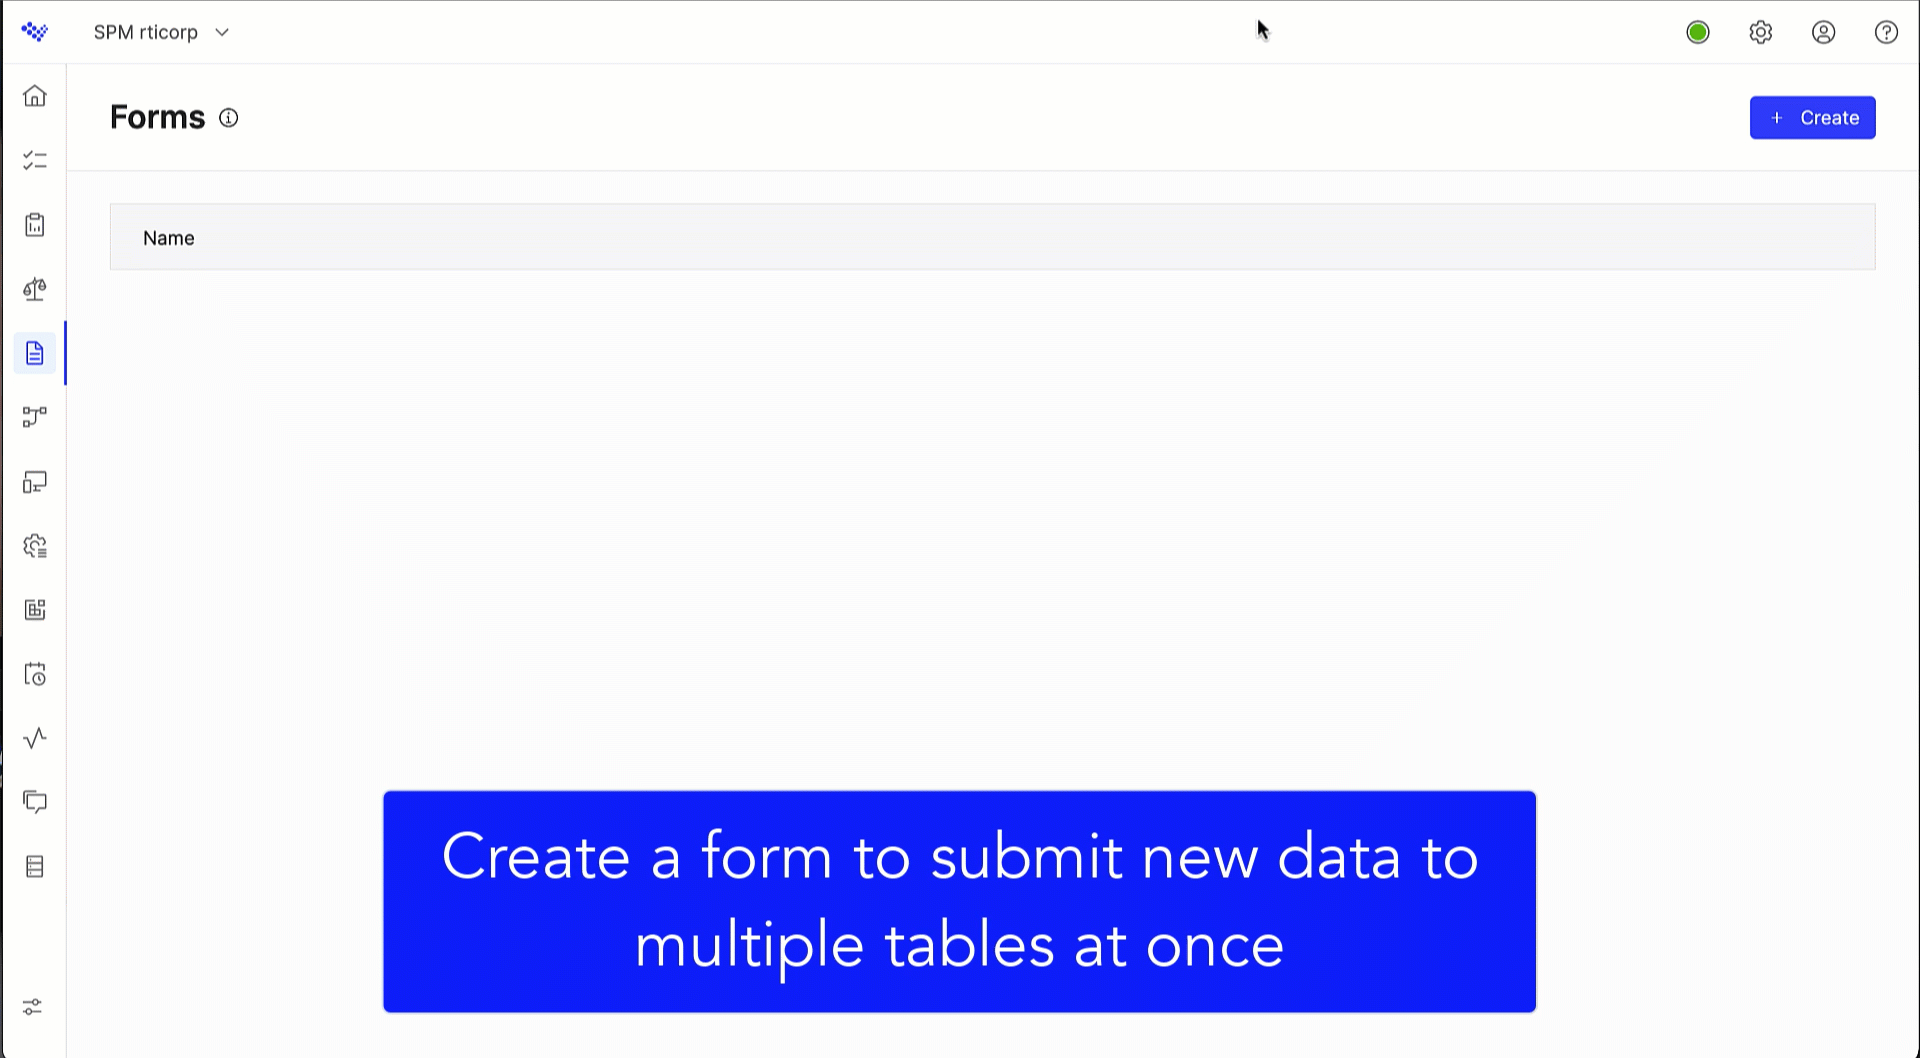The width and height of the screenshot is (1920, 1058).
Task: Switch to the active Forms section tab
Action: [35, 353]
